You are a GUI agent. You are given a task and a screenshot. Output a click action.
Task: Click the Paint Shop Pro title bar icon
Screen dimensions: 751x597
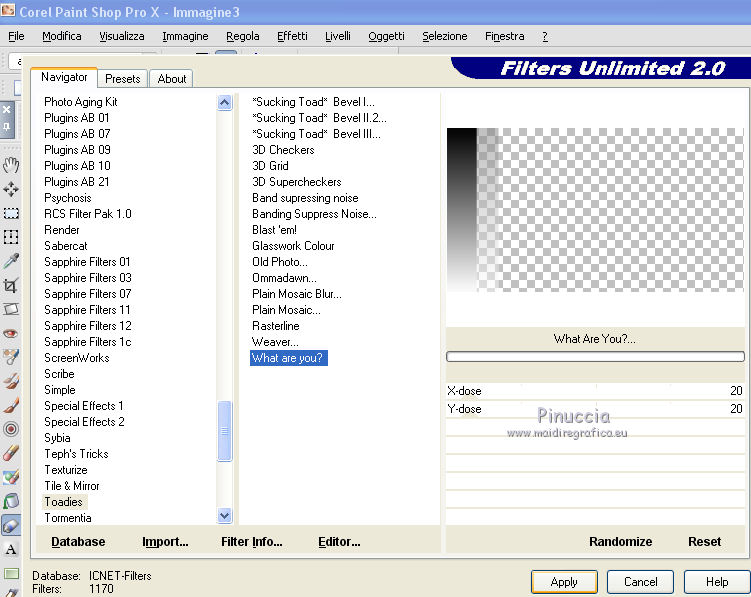[8, 10]
